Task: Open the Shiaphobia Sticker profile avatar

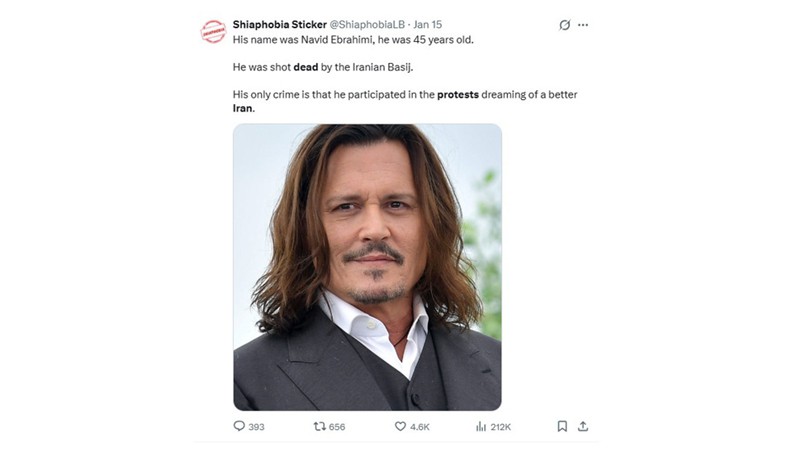Action: pyautogui.click(x=213, y=31)
